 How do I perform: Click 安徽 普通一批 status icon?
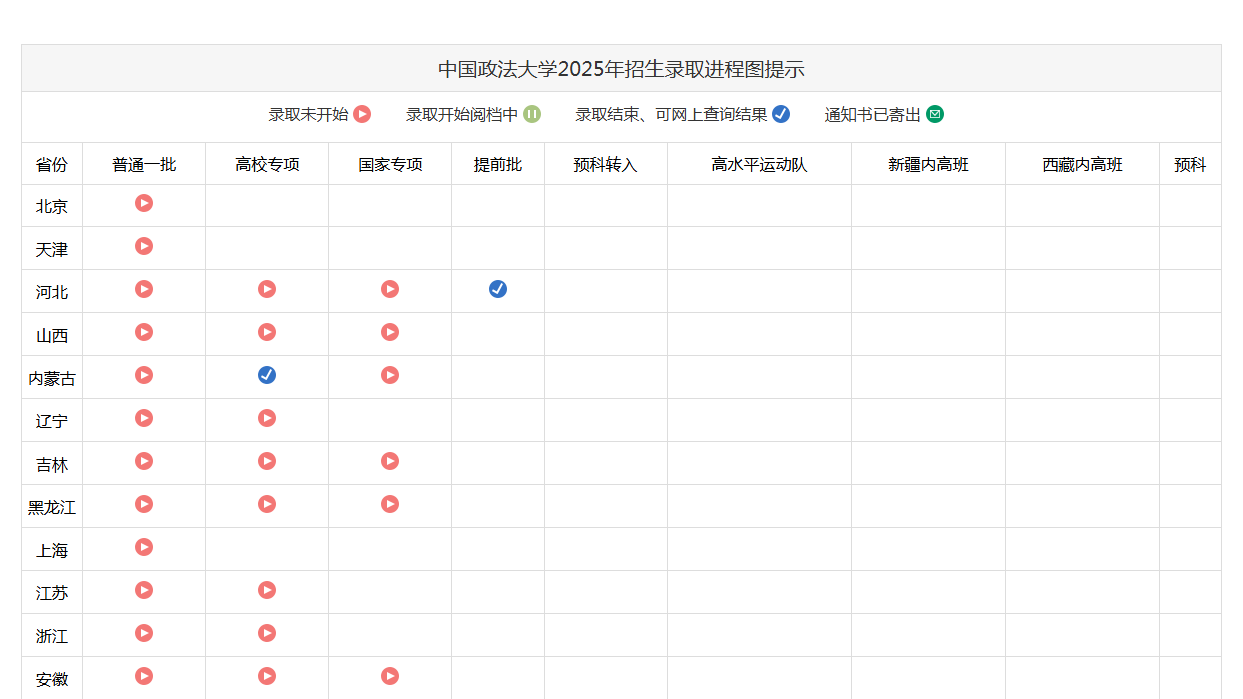pos(144,676)
